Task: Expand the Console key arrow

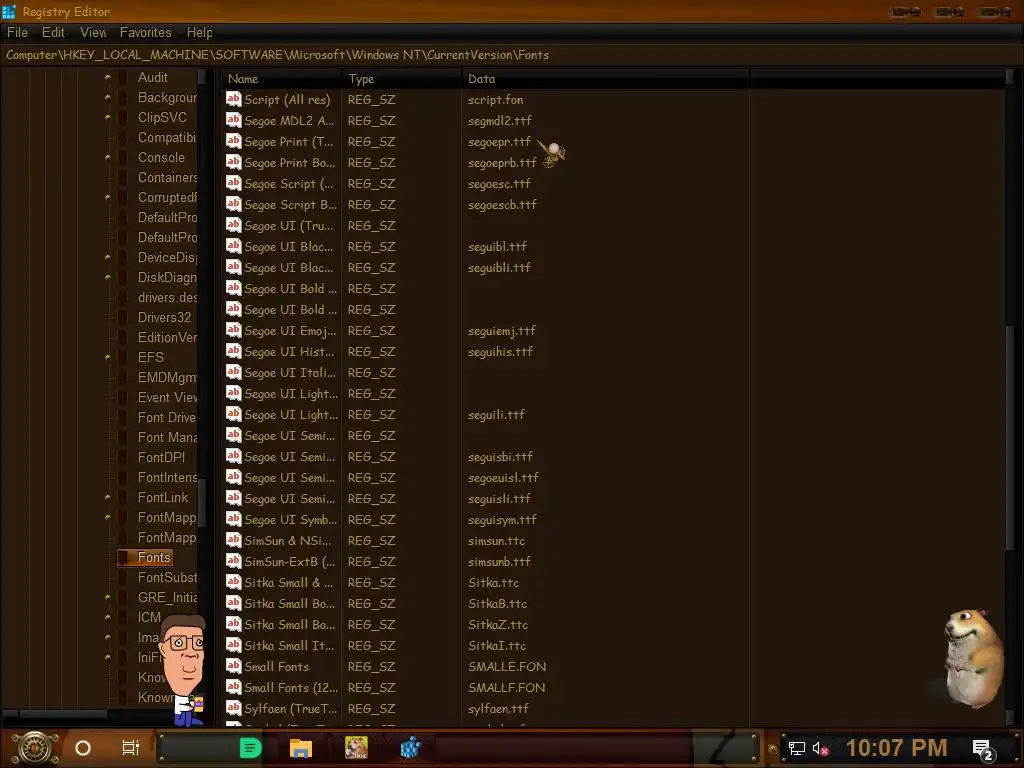Action: 108,157
